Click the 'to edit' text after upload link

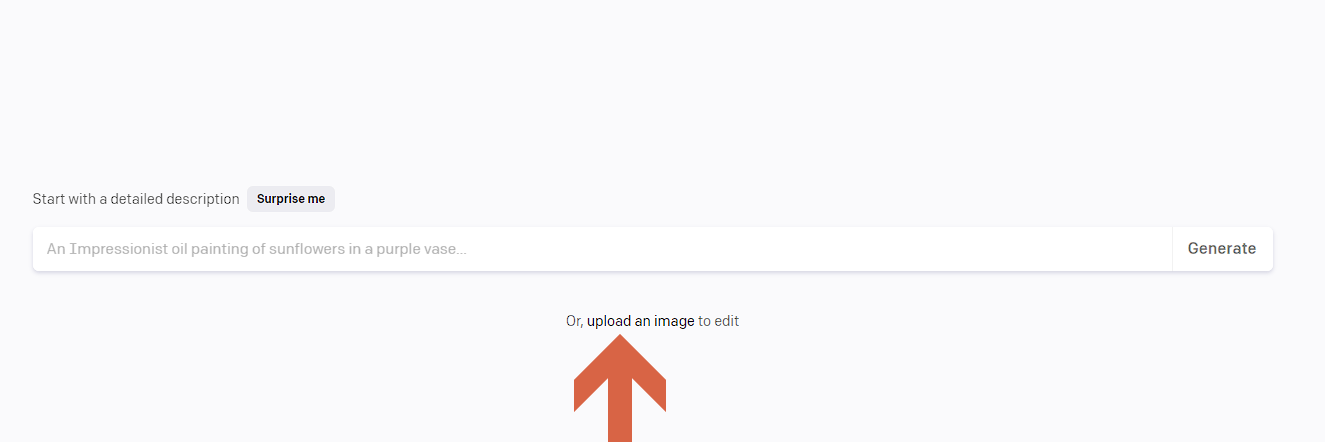[x=718, y=321]
